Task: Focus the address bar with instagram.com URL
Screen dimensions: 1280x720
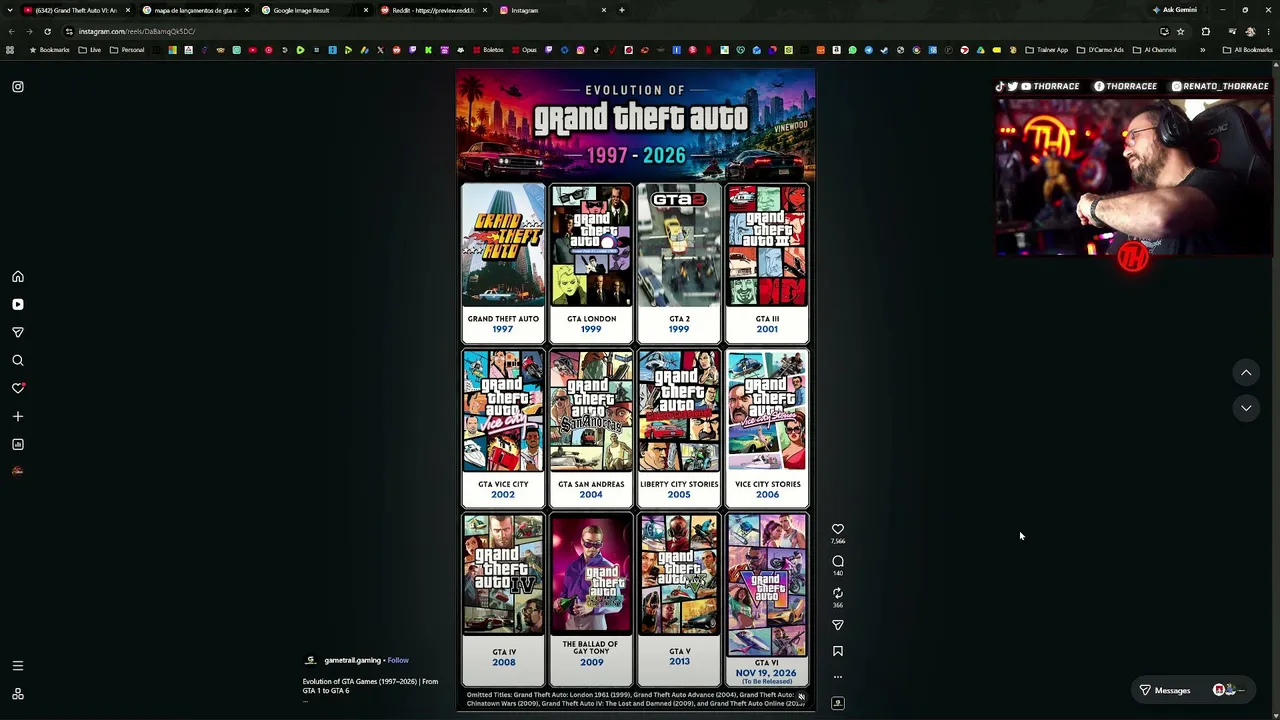Action: (600, 31)
